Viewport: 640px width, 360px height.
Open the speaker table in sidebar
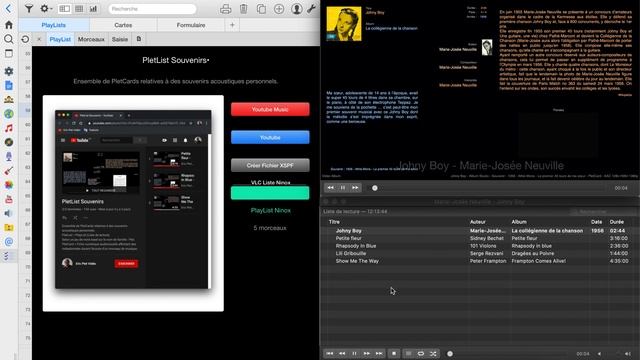point(9,213)
